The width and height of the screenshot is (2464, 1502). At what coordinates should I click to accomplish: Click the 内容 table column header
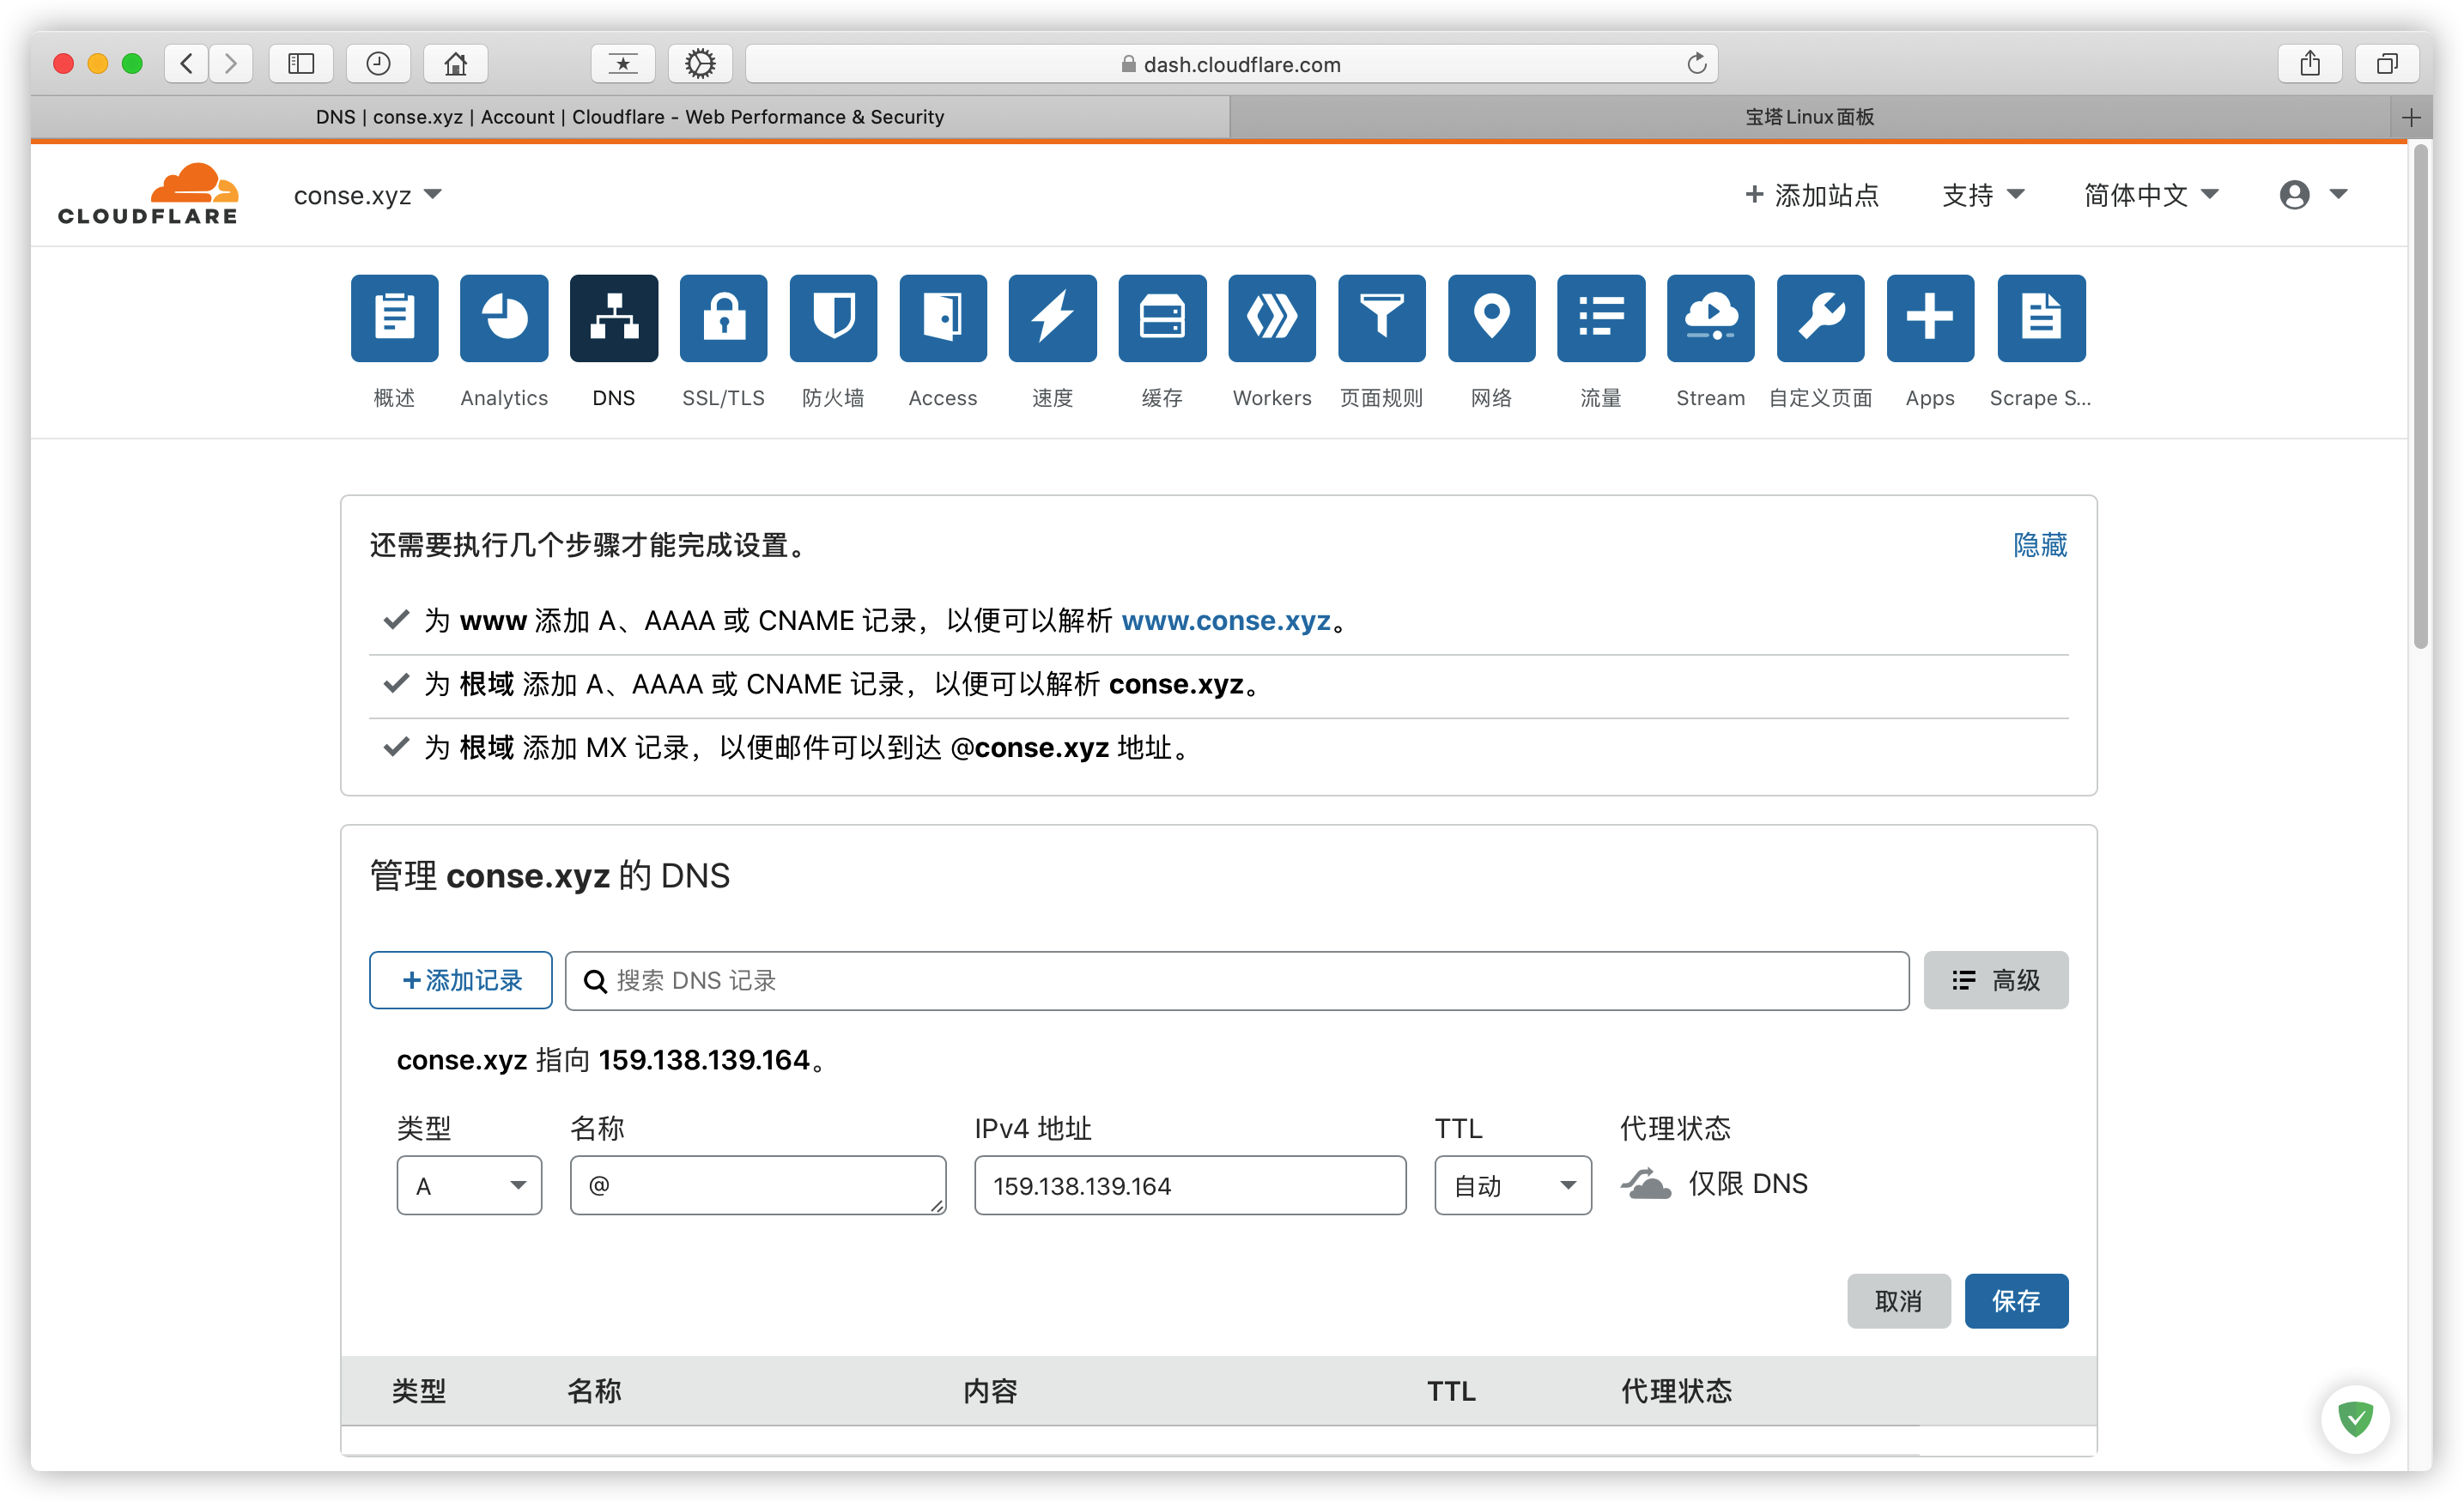coord(990,1391)
